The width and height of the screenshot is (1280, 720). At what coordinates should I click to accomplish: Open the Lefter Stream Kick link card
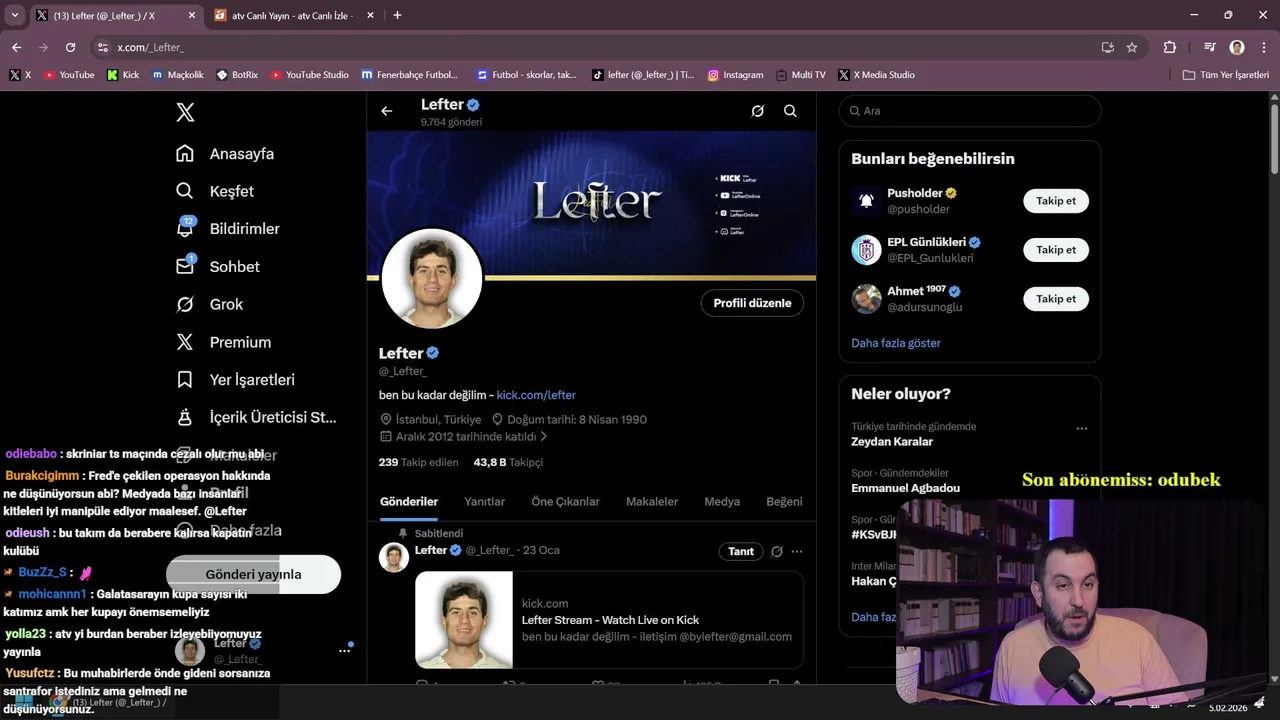(609, 620)
